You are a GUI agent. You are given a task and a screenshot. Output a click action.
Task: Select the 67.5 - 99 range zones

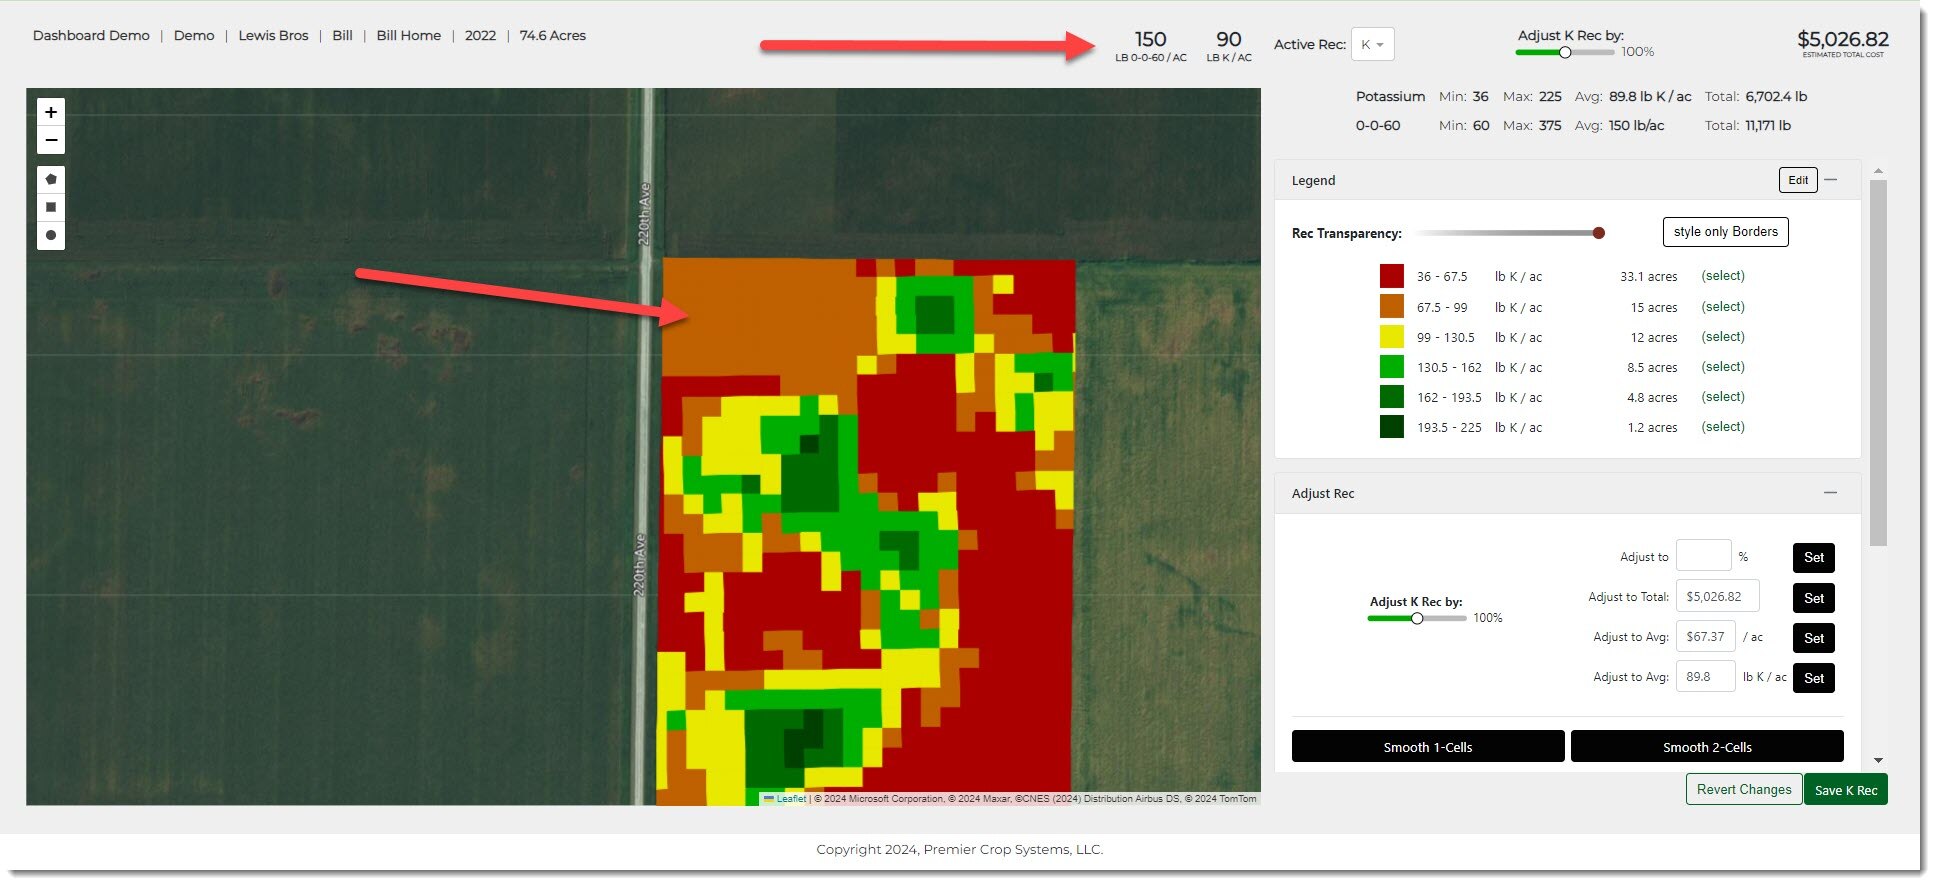pos(1722,307)
